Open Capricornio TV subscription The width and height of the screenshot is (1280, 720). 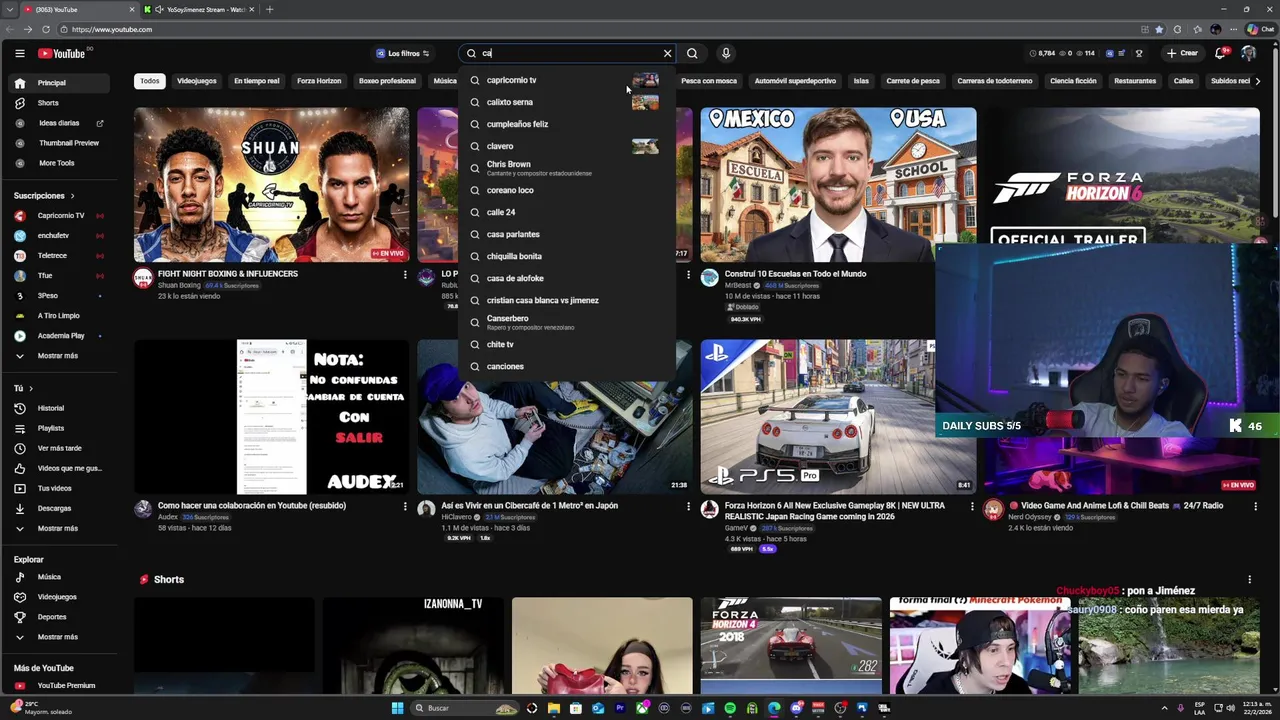(x=58, y=216)
